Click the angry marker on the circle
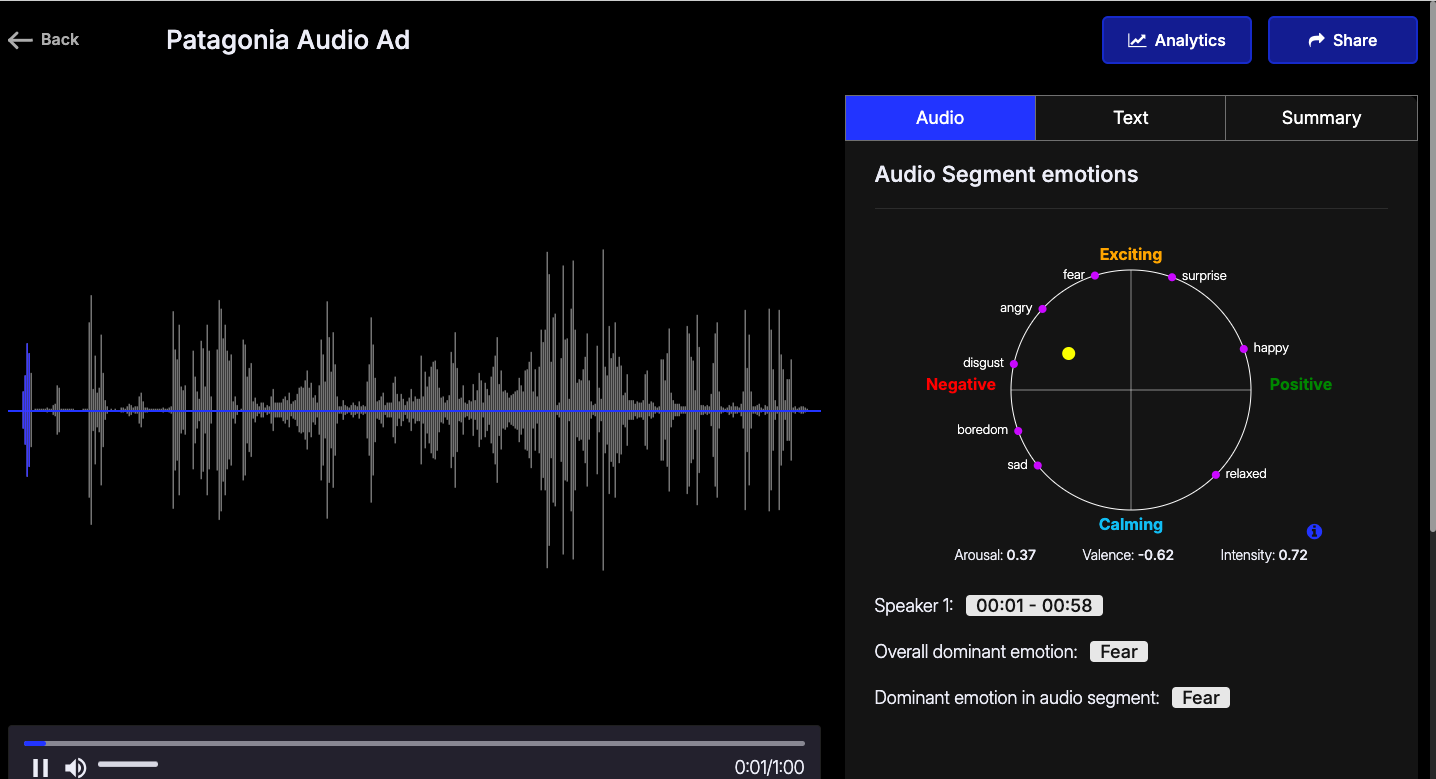This screenshot has height=779, width=1436. (1042, 309)
